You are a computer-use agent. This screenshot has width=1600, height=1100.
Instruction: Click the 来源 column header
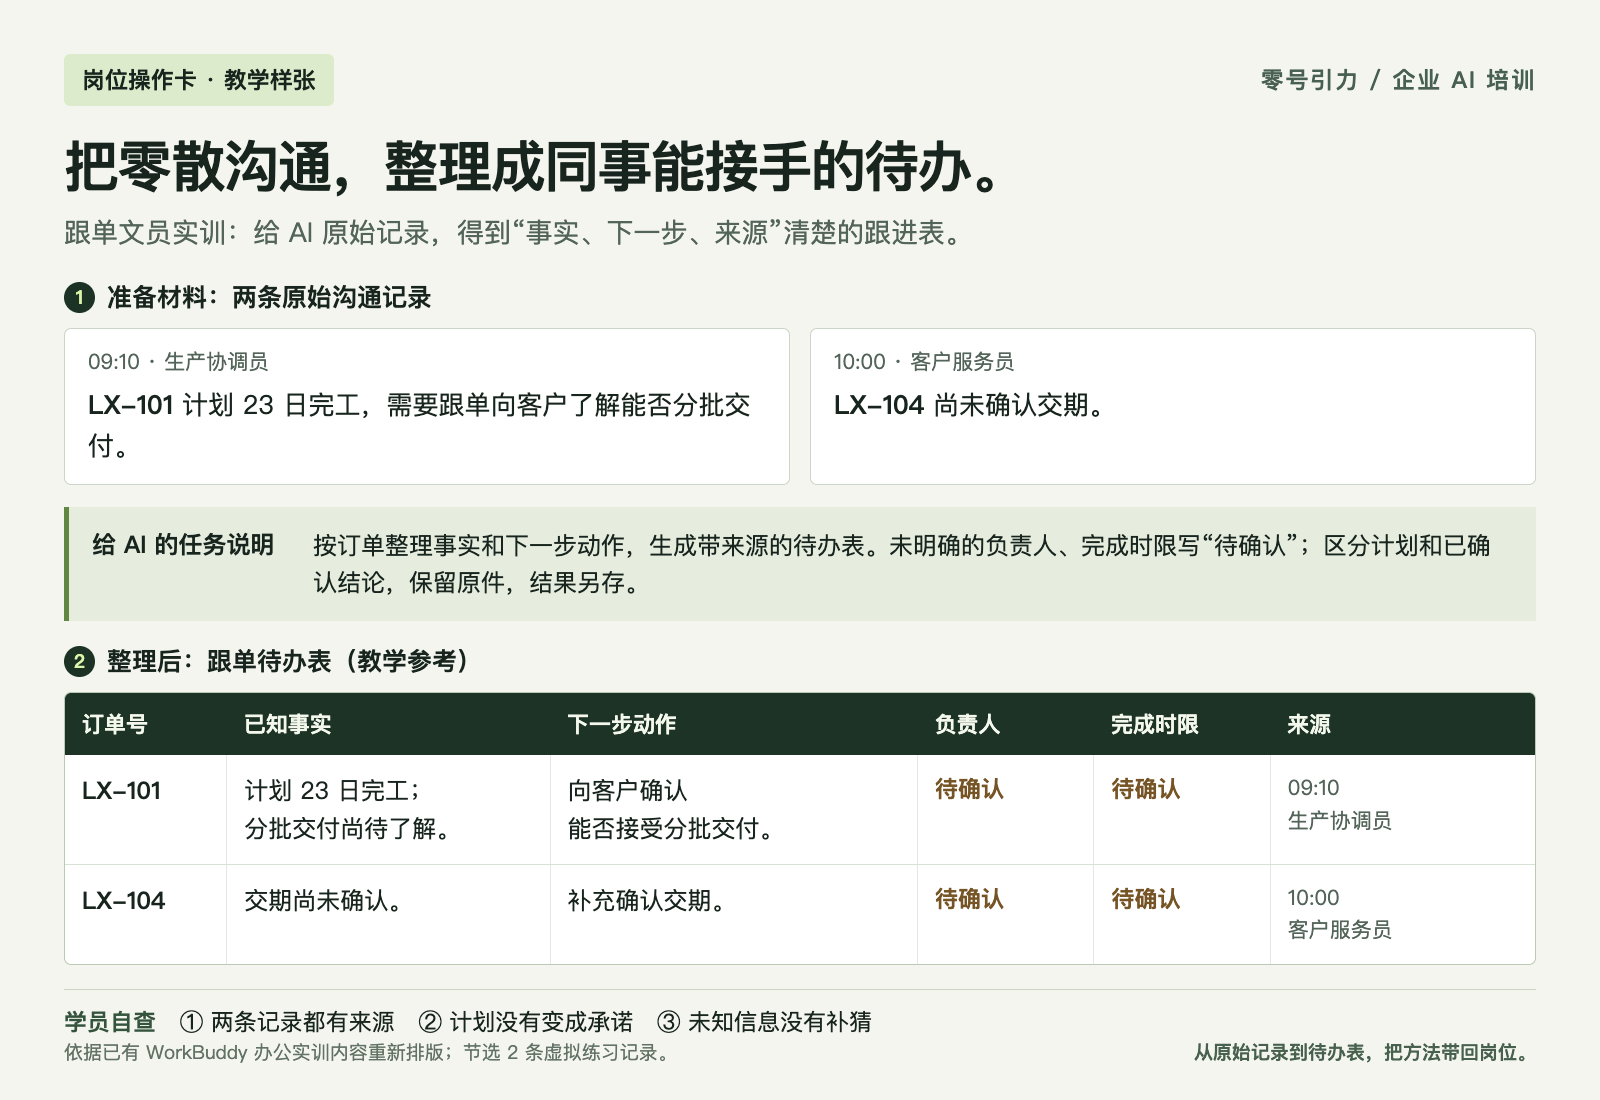(x=1309, y=724)
